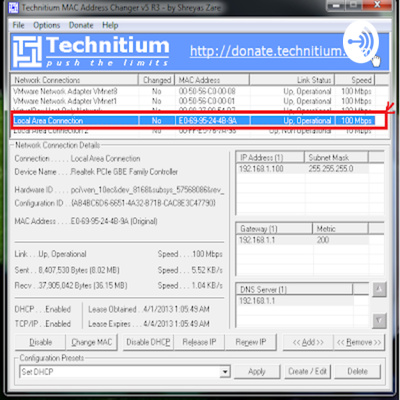This screenshot has width=400, height=400.
Task: Click the << Remove >> button
Action: point(359,342)
